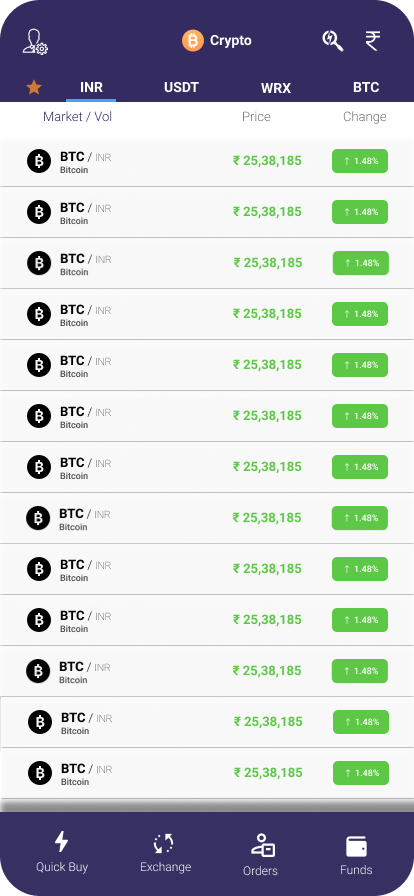This screenshot has height=896, width=414.
Task: Sort by Price column header
Action: 256,117
